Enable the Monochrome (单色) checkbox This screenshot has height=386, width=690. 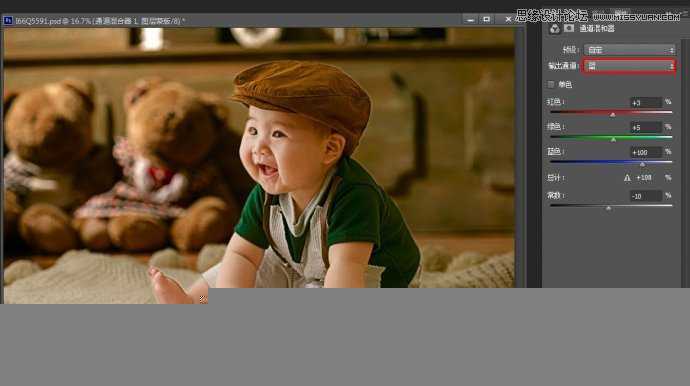(551, 84)
